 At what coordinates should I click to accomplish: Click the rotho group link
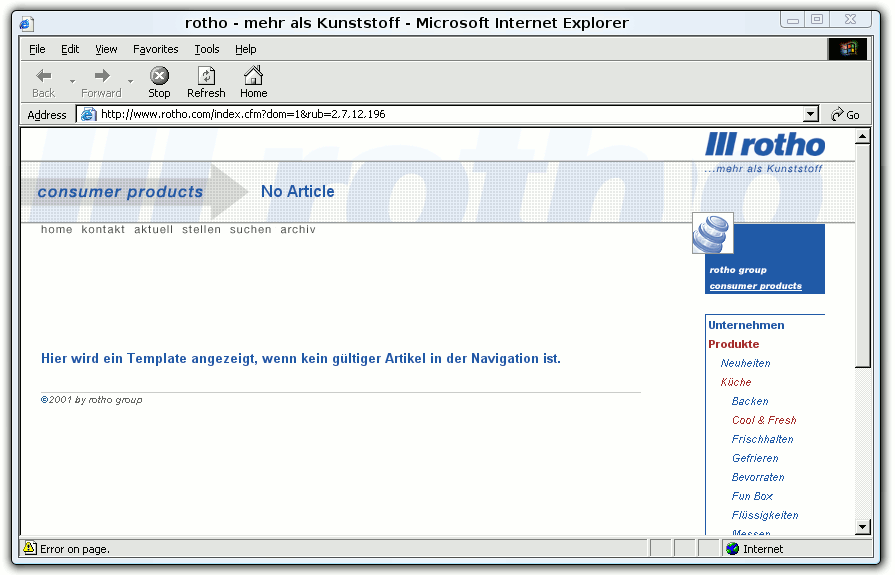[737, 270]
